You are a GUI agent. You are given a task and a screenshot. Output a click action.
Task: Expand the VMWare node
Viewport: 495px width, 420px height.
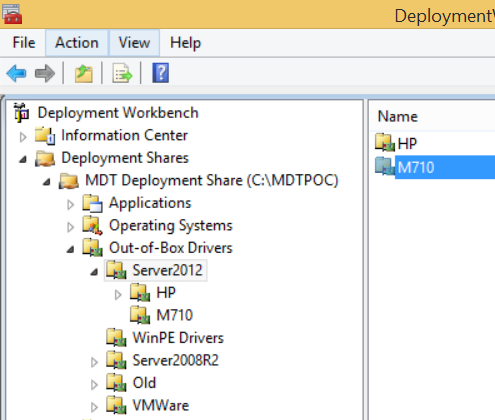94,407
